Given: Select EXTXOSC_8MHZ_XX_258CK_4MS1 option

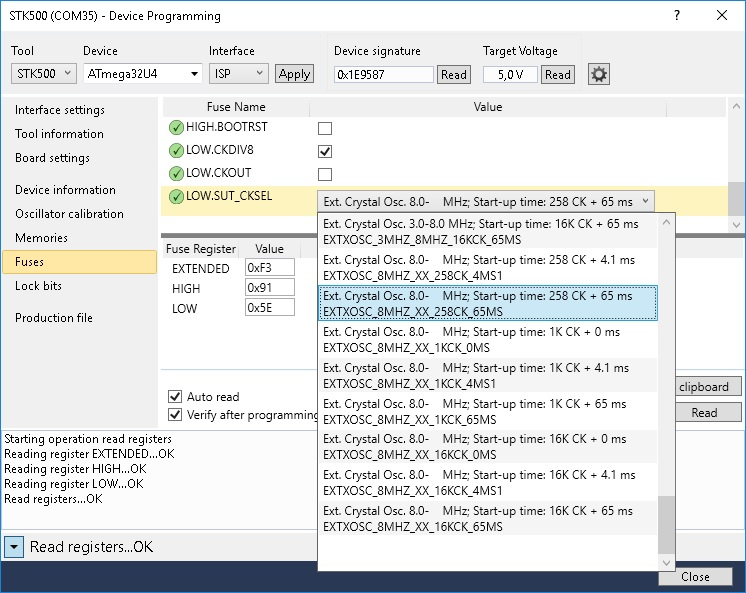Looking at the screenshot, I should point(488,267).
